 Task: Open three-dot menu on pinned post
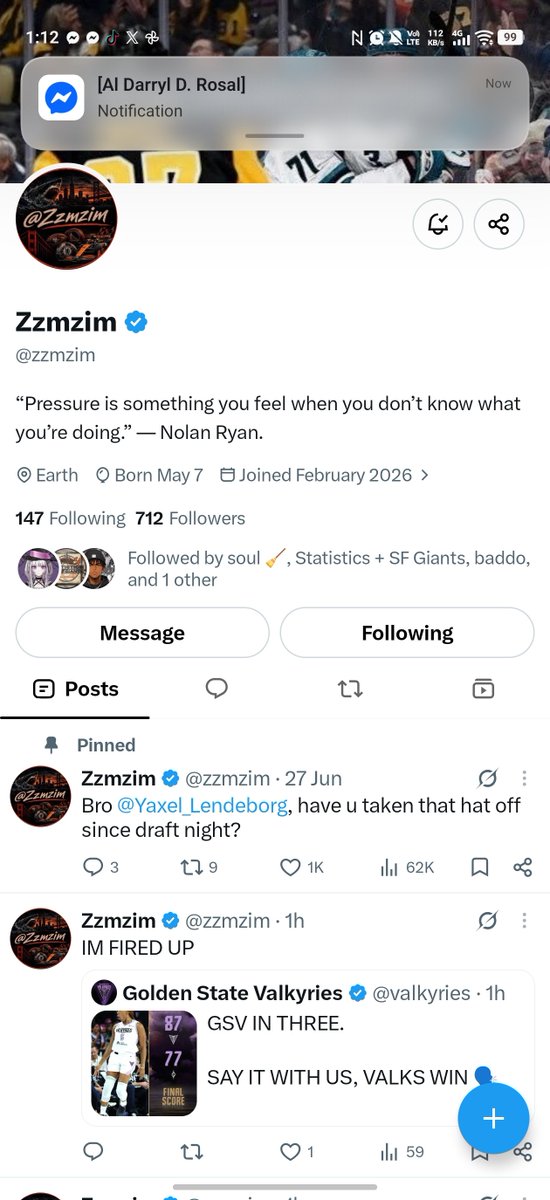tap(525, 778)
